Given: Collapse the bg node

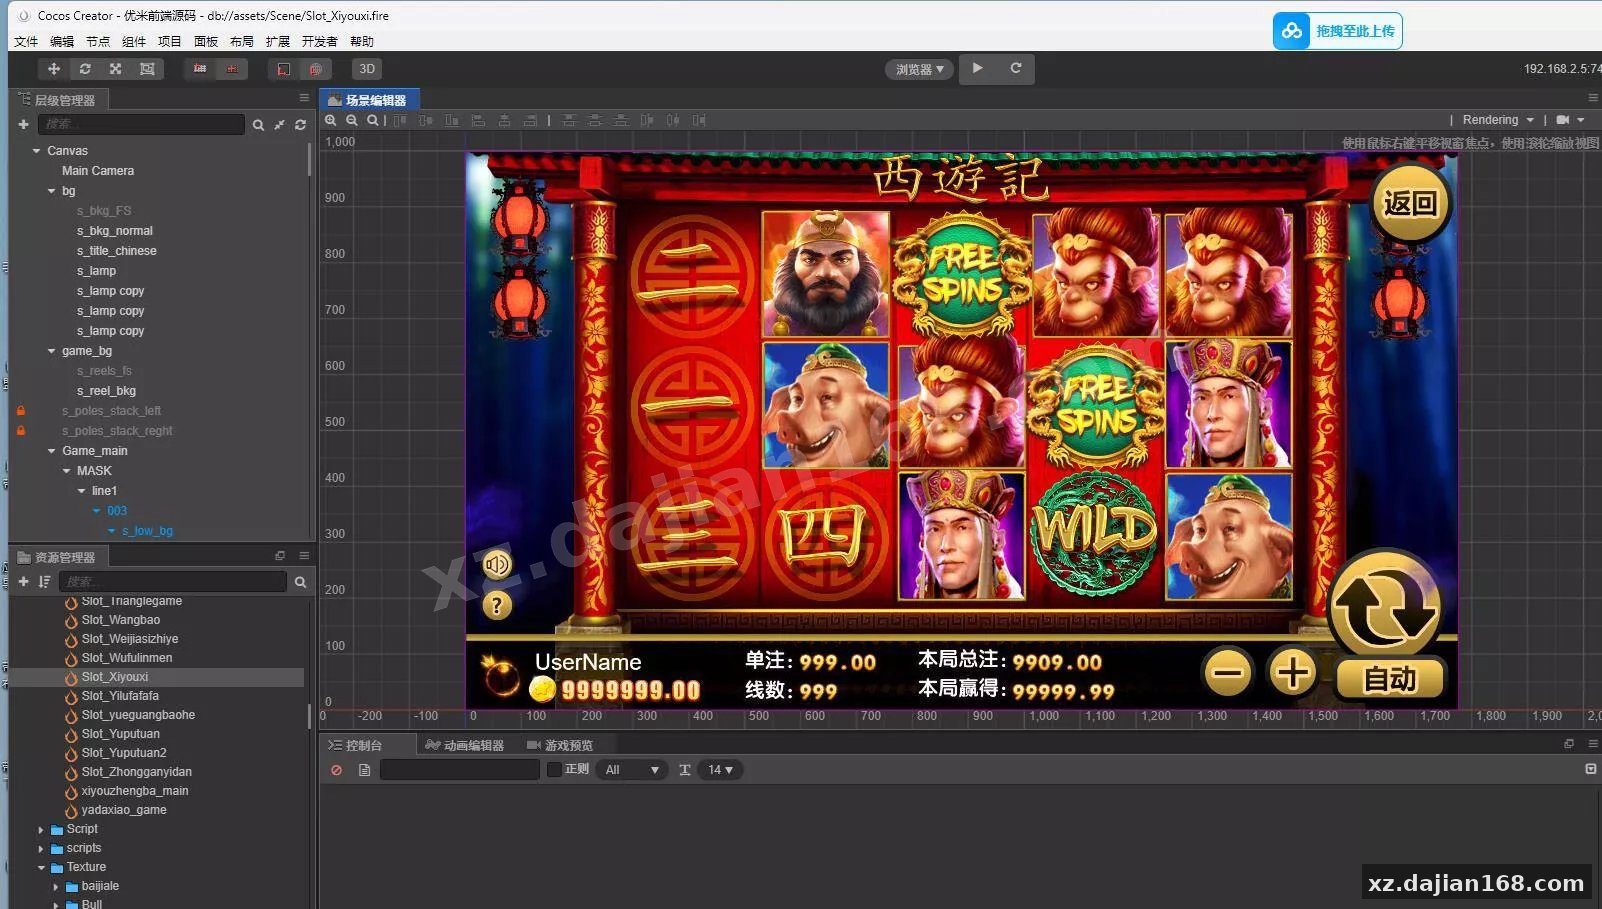Looking at the screenshot, I should pos(52,191).
